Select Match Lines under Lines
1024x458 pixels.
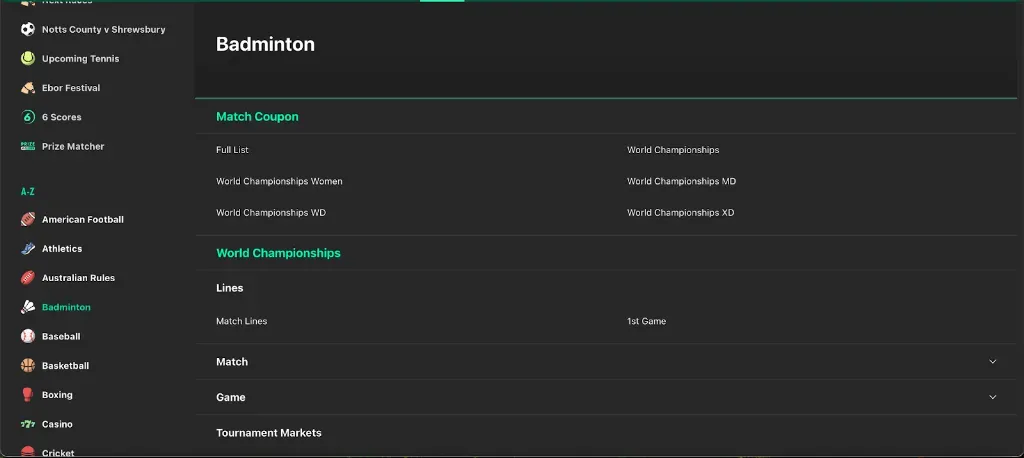[241, 322]
